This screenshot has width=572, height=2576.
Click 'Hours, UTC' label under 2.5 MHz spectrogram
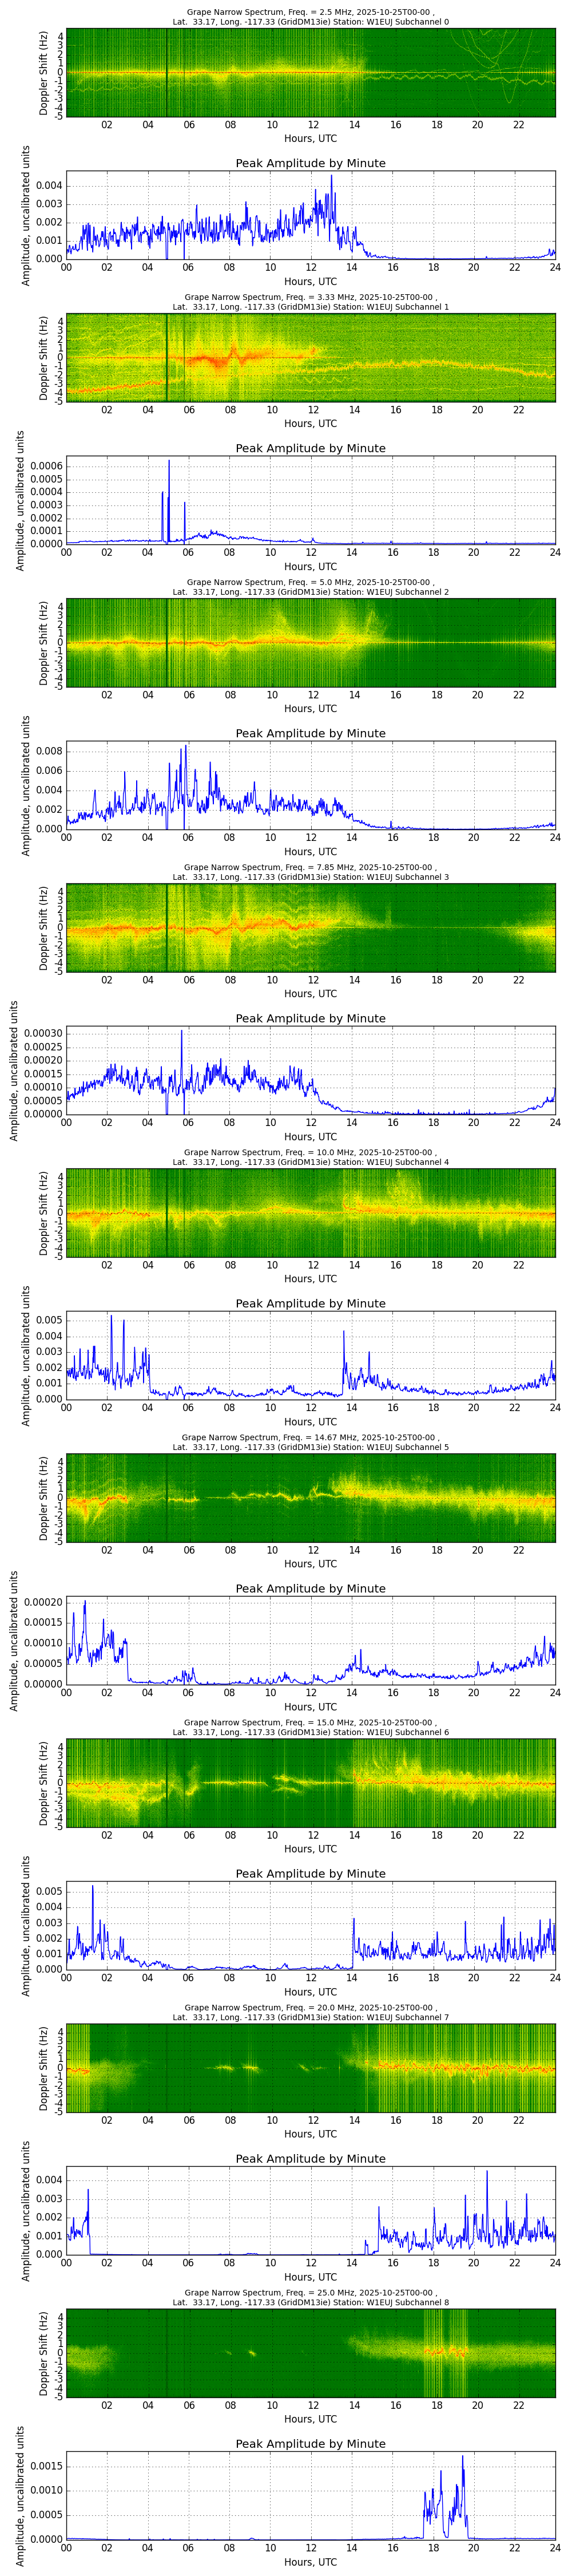tap(310, 138)
